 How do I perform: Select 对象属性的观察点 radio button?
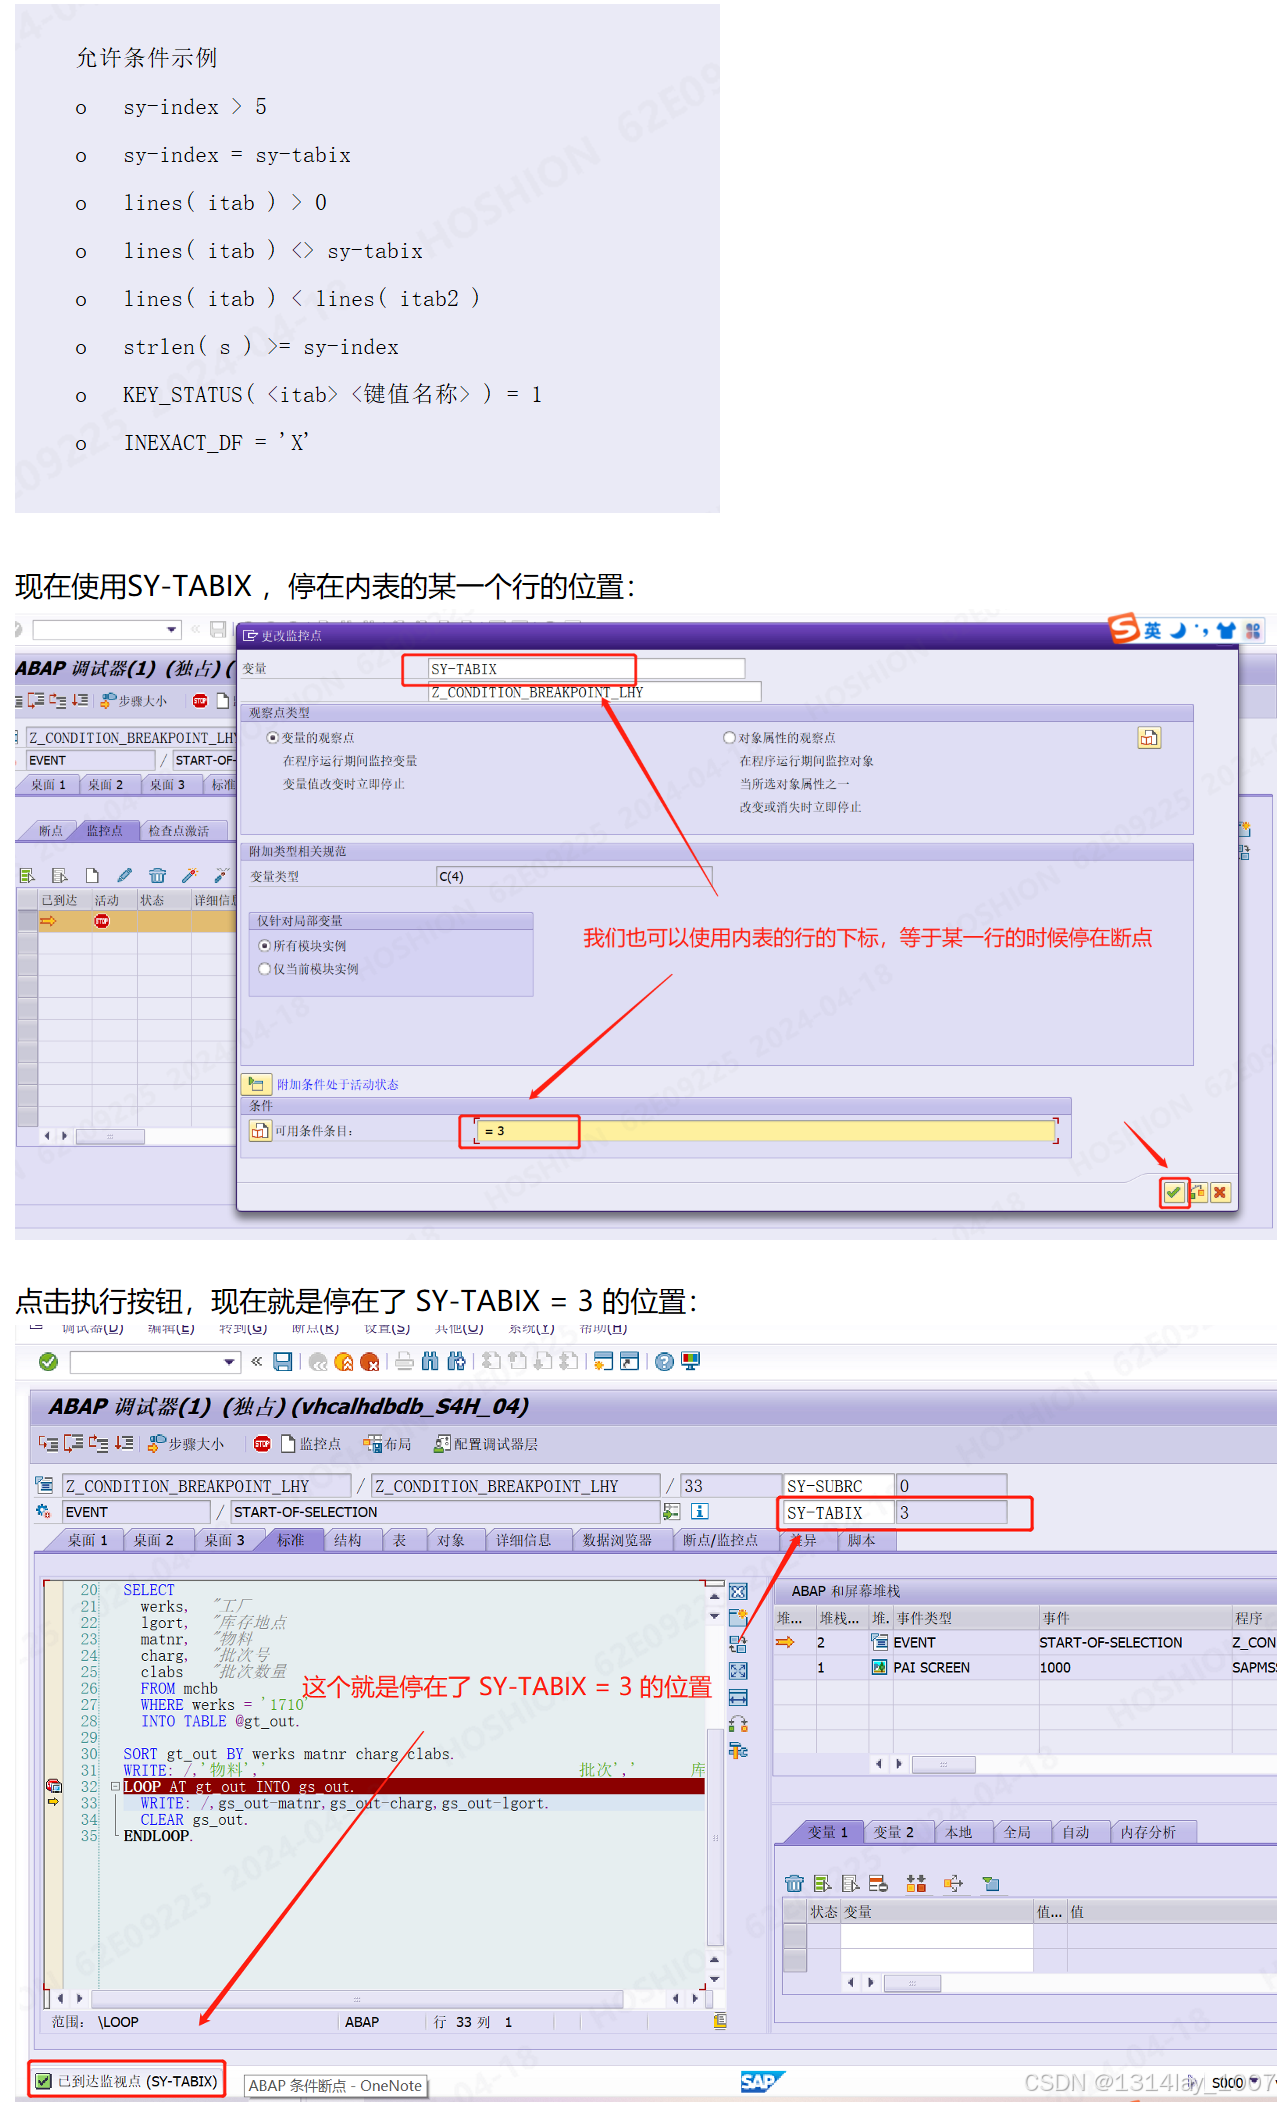(x=729, y=737)
